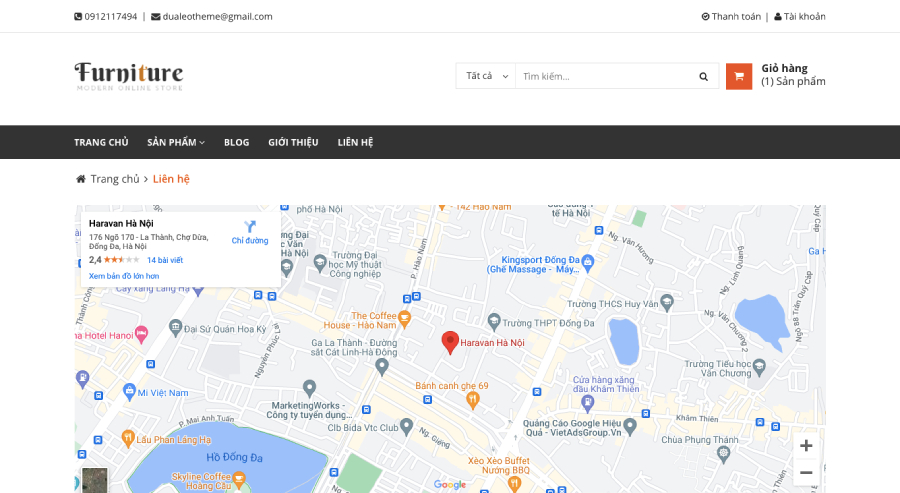The height and width of the screenshot is (493, 900).
Task: Zoom in the map with plus button
Action: tap(806, 445)
